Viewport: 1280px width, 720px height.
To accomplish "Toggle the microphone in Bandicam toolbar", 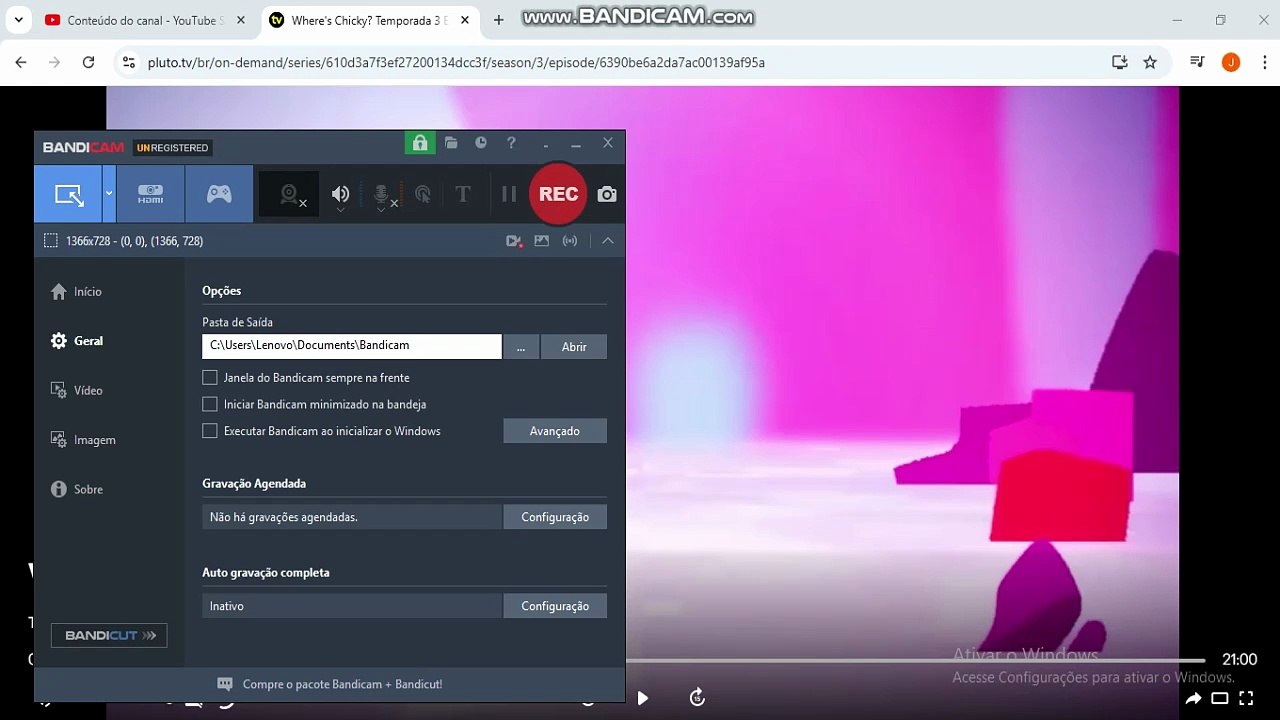I will [381, 194].
